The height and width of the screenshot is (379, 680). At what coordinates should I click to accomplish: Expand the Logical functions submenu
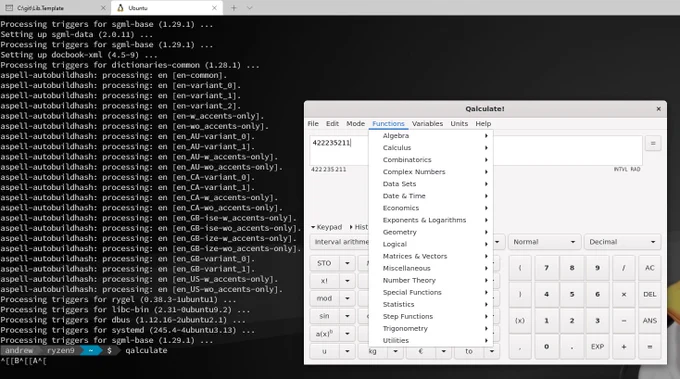click(x=431, y=244)
